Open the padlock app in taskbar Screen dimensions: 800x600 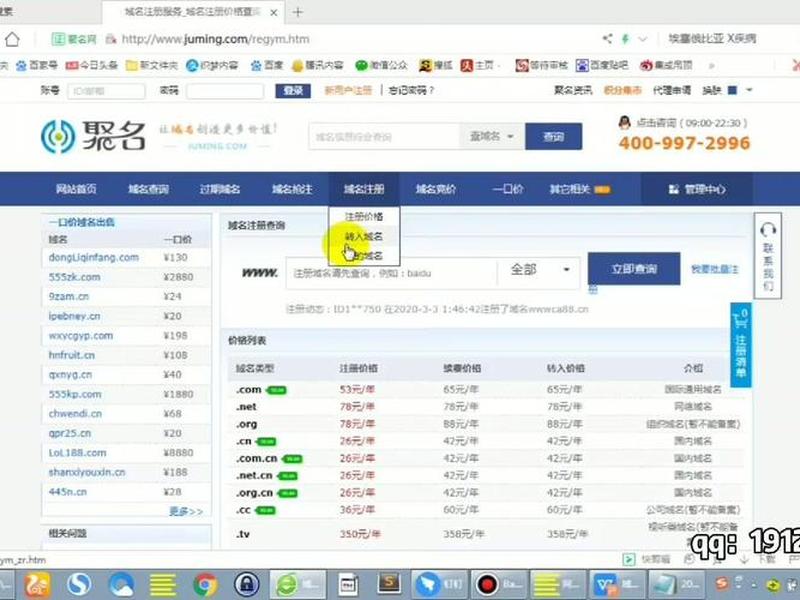click(x=247, y=585)
